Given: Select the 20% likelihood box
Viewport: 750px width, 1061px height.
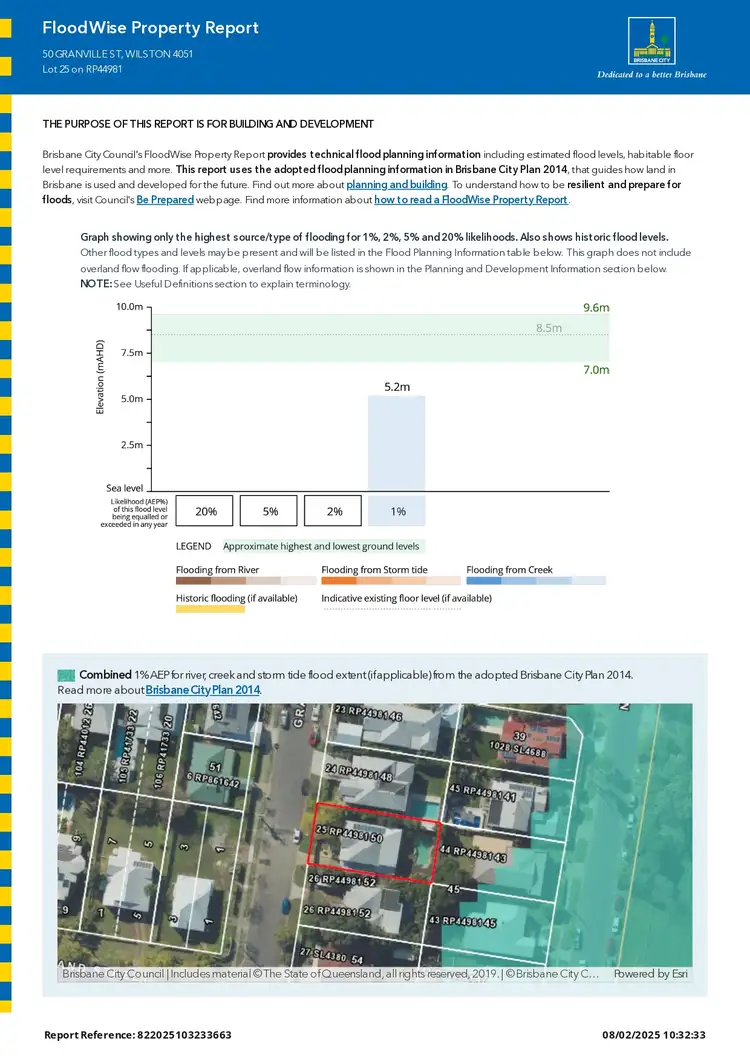Looking at the screenshot, I should point(206,511).
